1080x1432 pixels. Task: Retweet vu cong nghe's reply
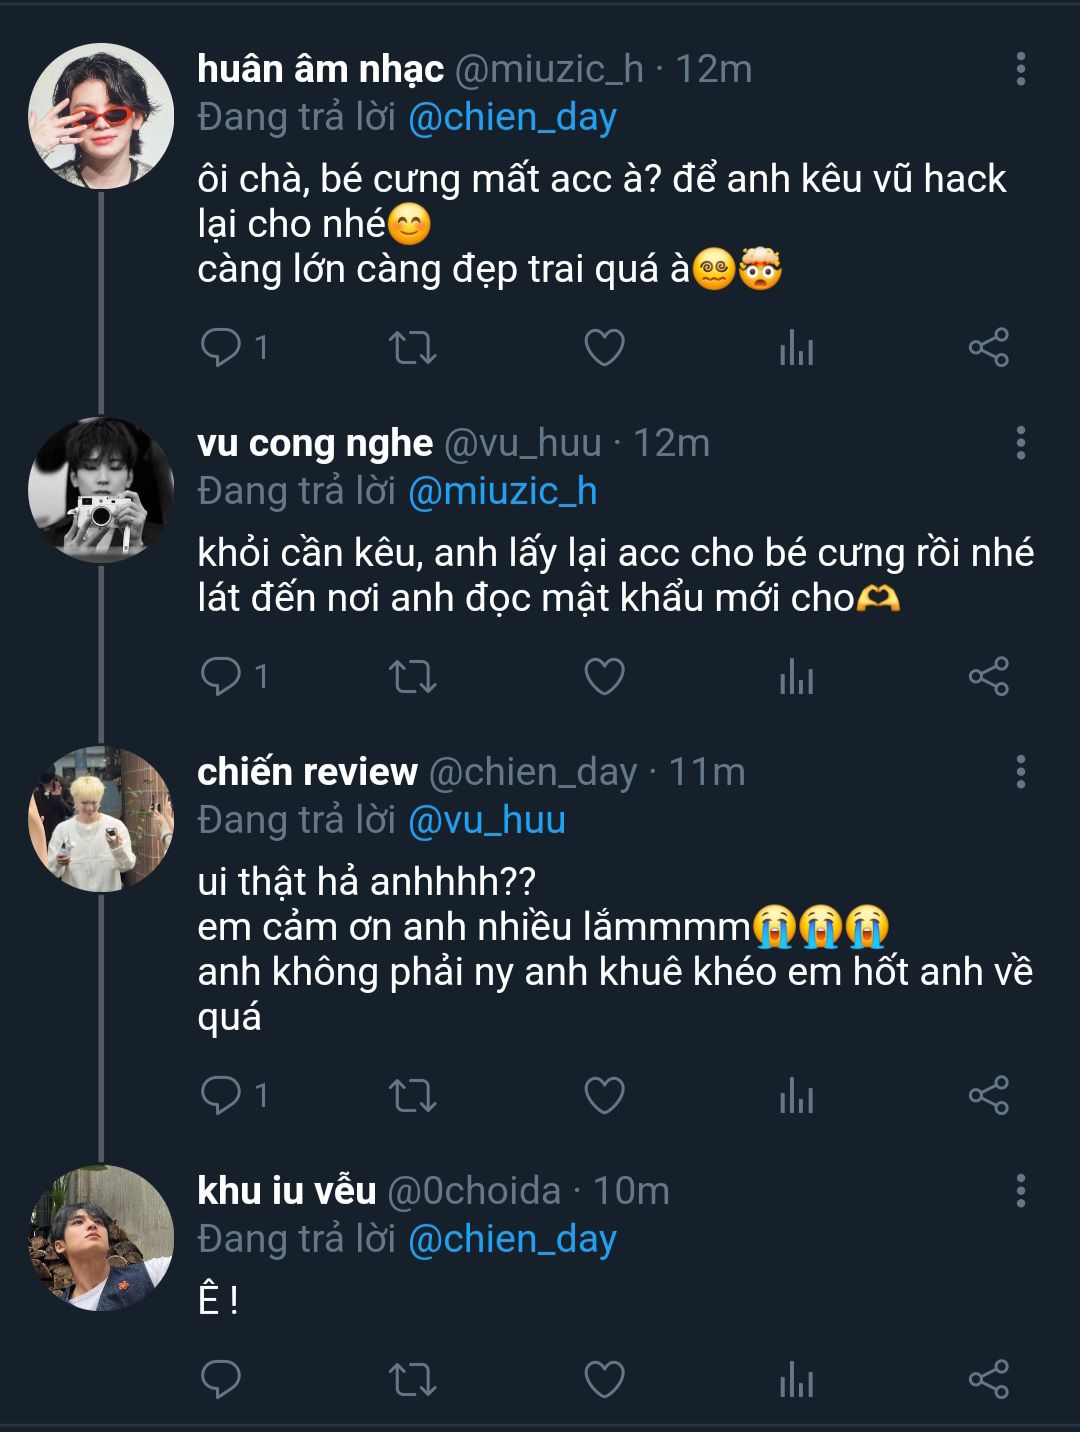[412, 676]
